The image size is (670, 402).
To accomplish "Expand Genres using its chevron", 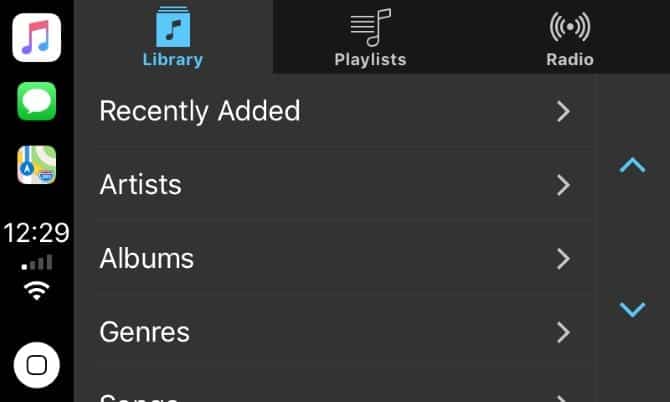I will point(563,332).
